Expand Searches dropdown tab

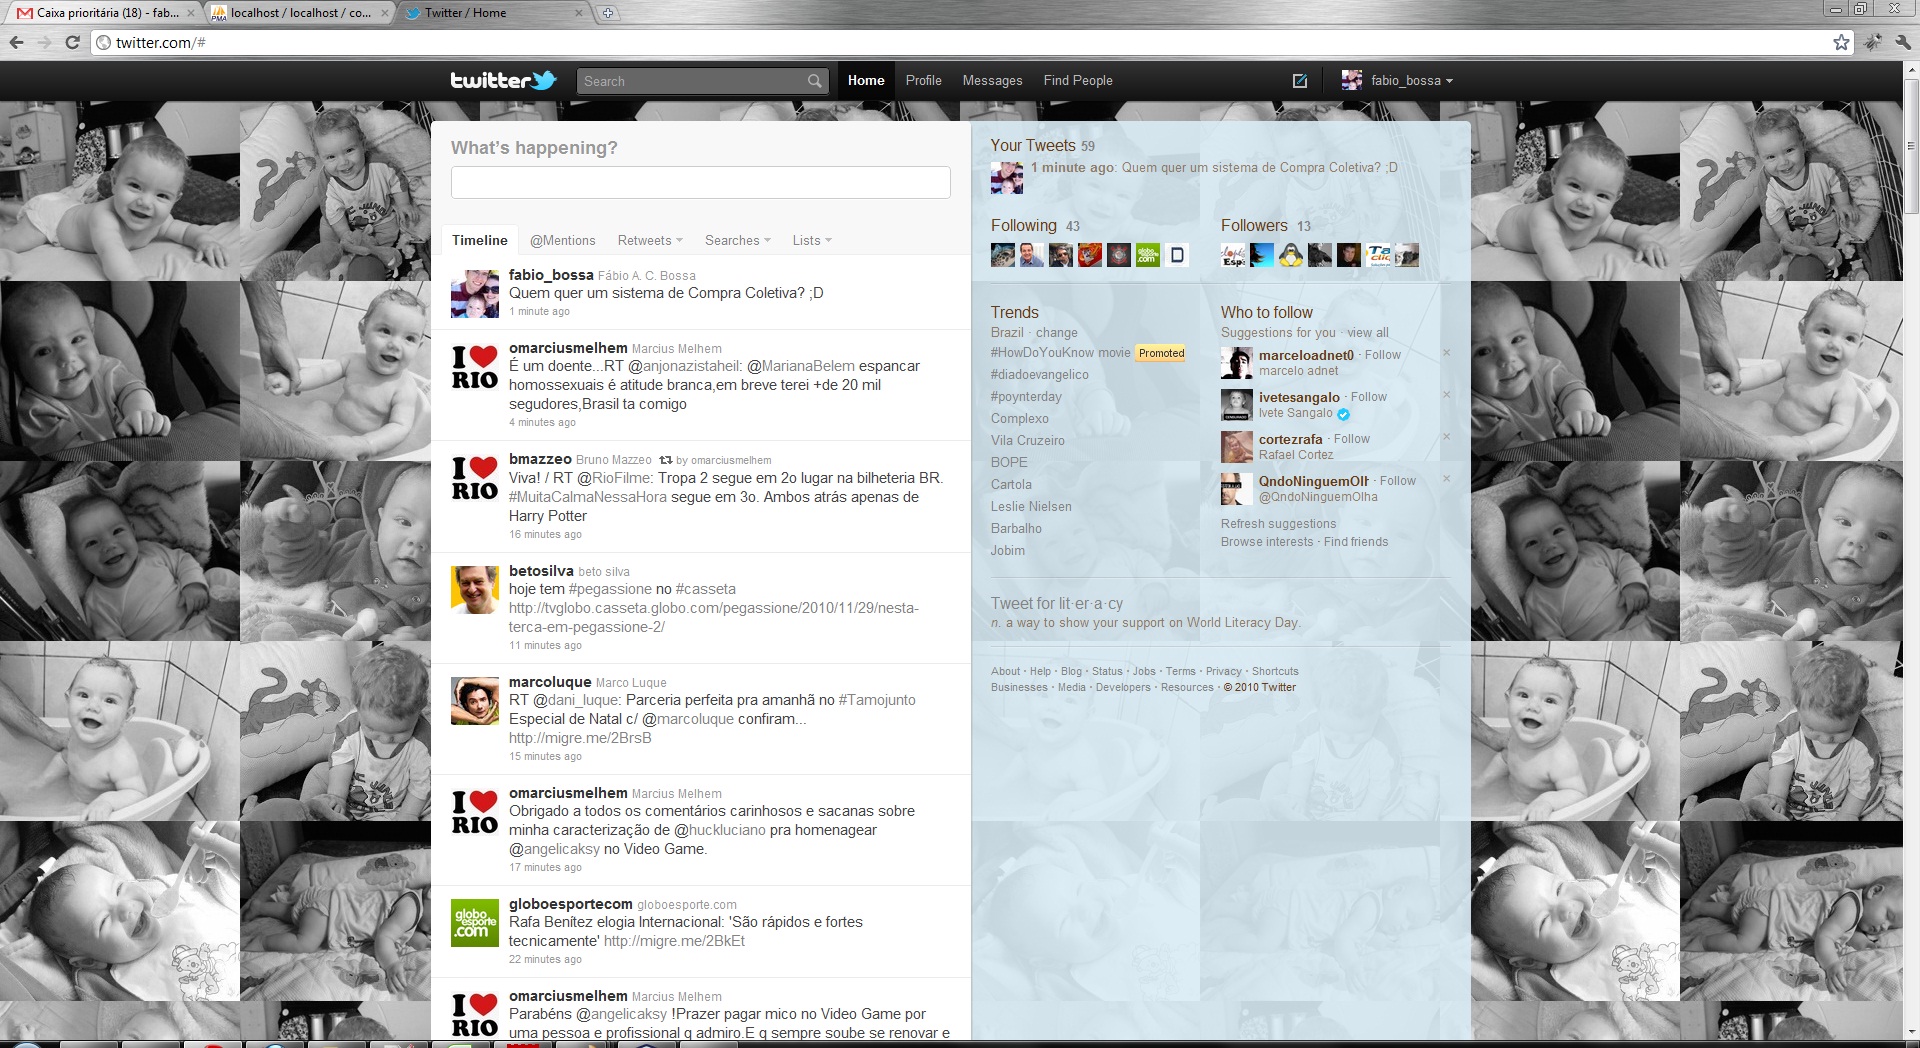click(738, 241)
